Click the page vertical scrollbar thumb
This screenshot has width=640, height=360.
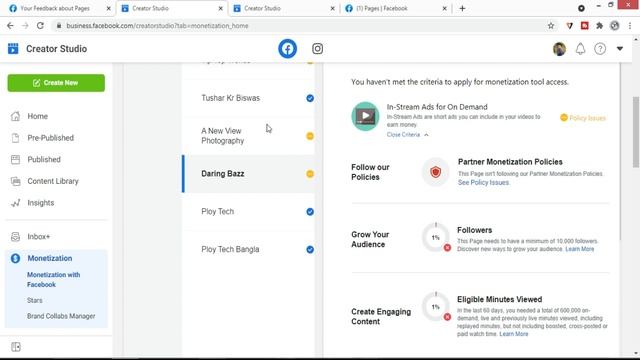(636, 132)
